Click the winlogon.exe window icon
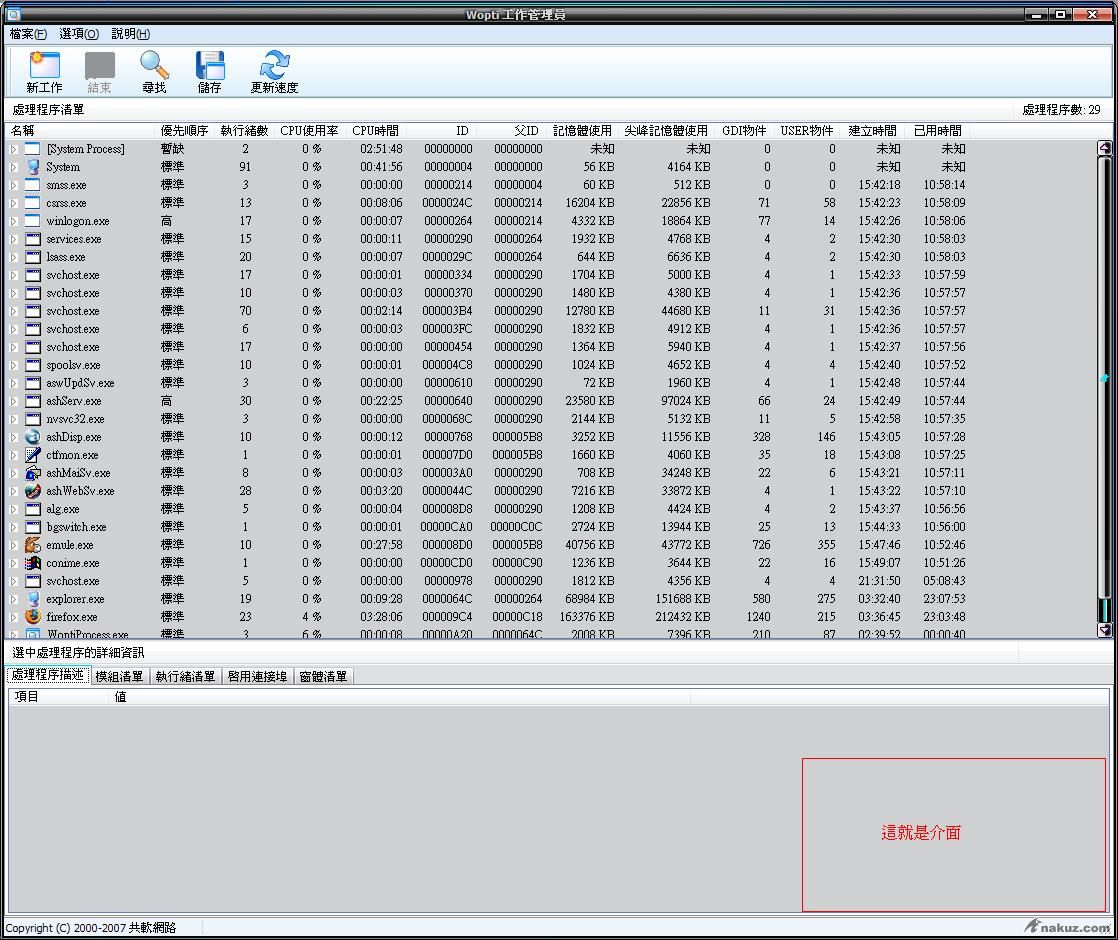The image size is (1118, 940). click(x=33, y=221)
